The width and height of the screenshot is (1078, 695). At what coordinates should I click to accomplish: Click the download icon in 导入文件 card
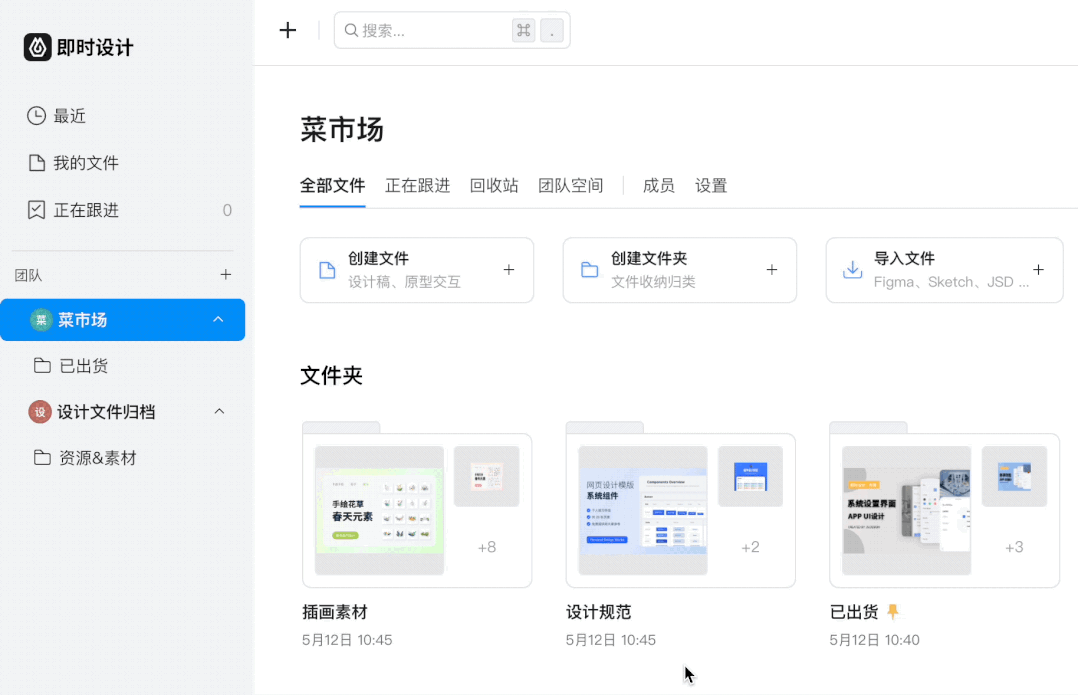pos(852,269)
